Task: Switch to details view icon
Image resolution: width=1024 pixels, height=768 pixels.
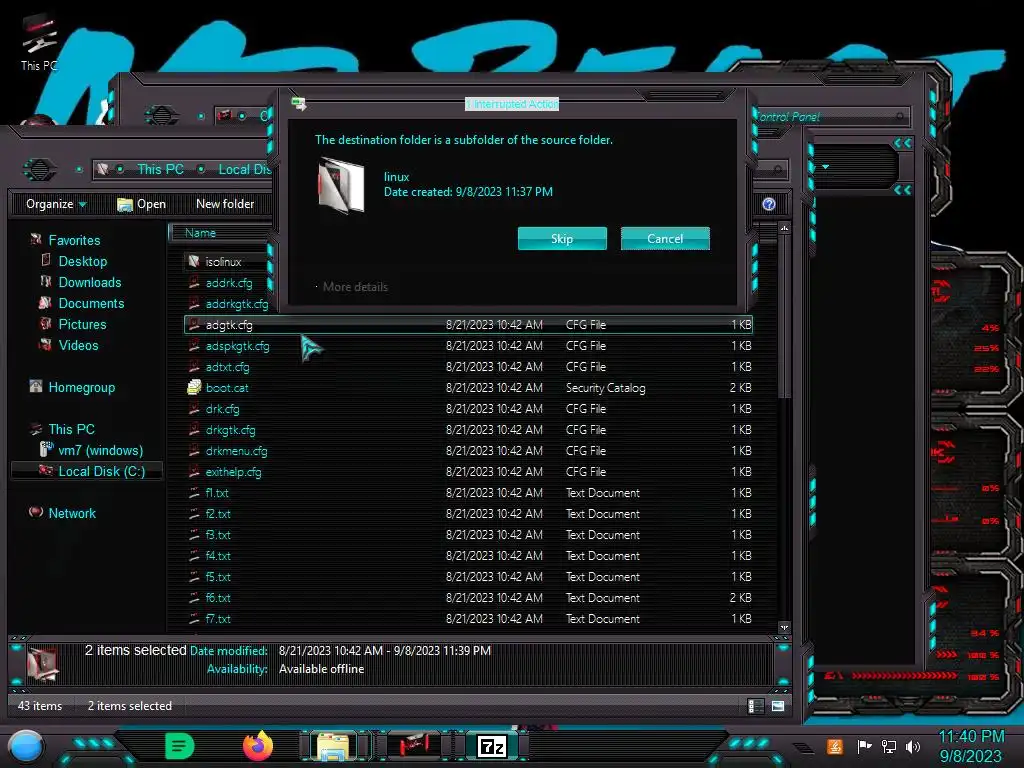Action: coord(755,705)
